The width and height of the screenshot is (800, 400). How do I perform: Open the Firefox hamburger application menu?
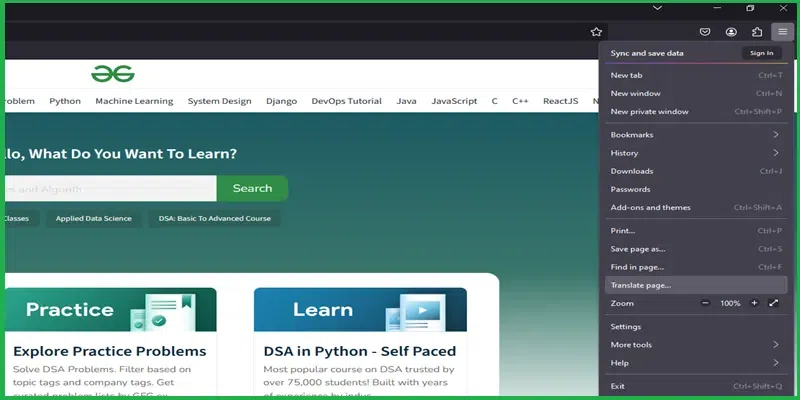pos(782,32)
